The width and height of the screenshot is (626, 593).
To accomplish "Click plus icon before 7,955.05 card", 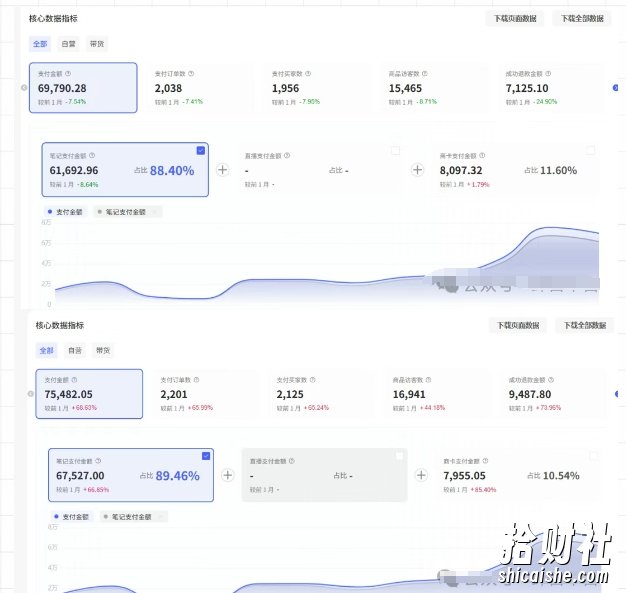I will pyautogui.click(x=421, y=475).
